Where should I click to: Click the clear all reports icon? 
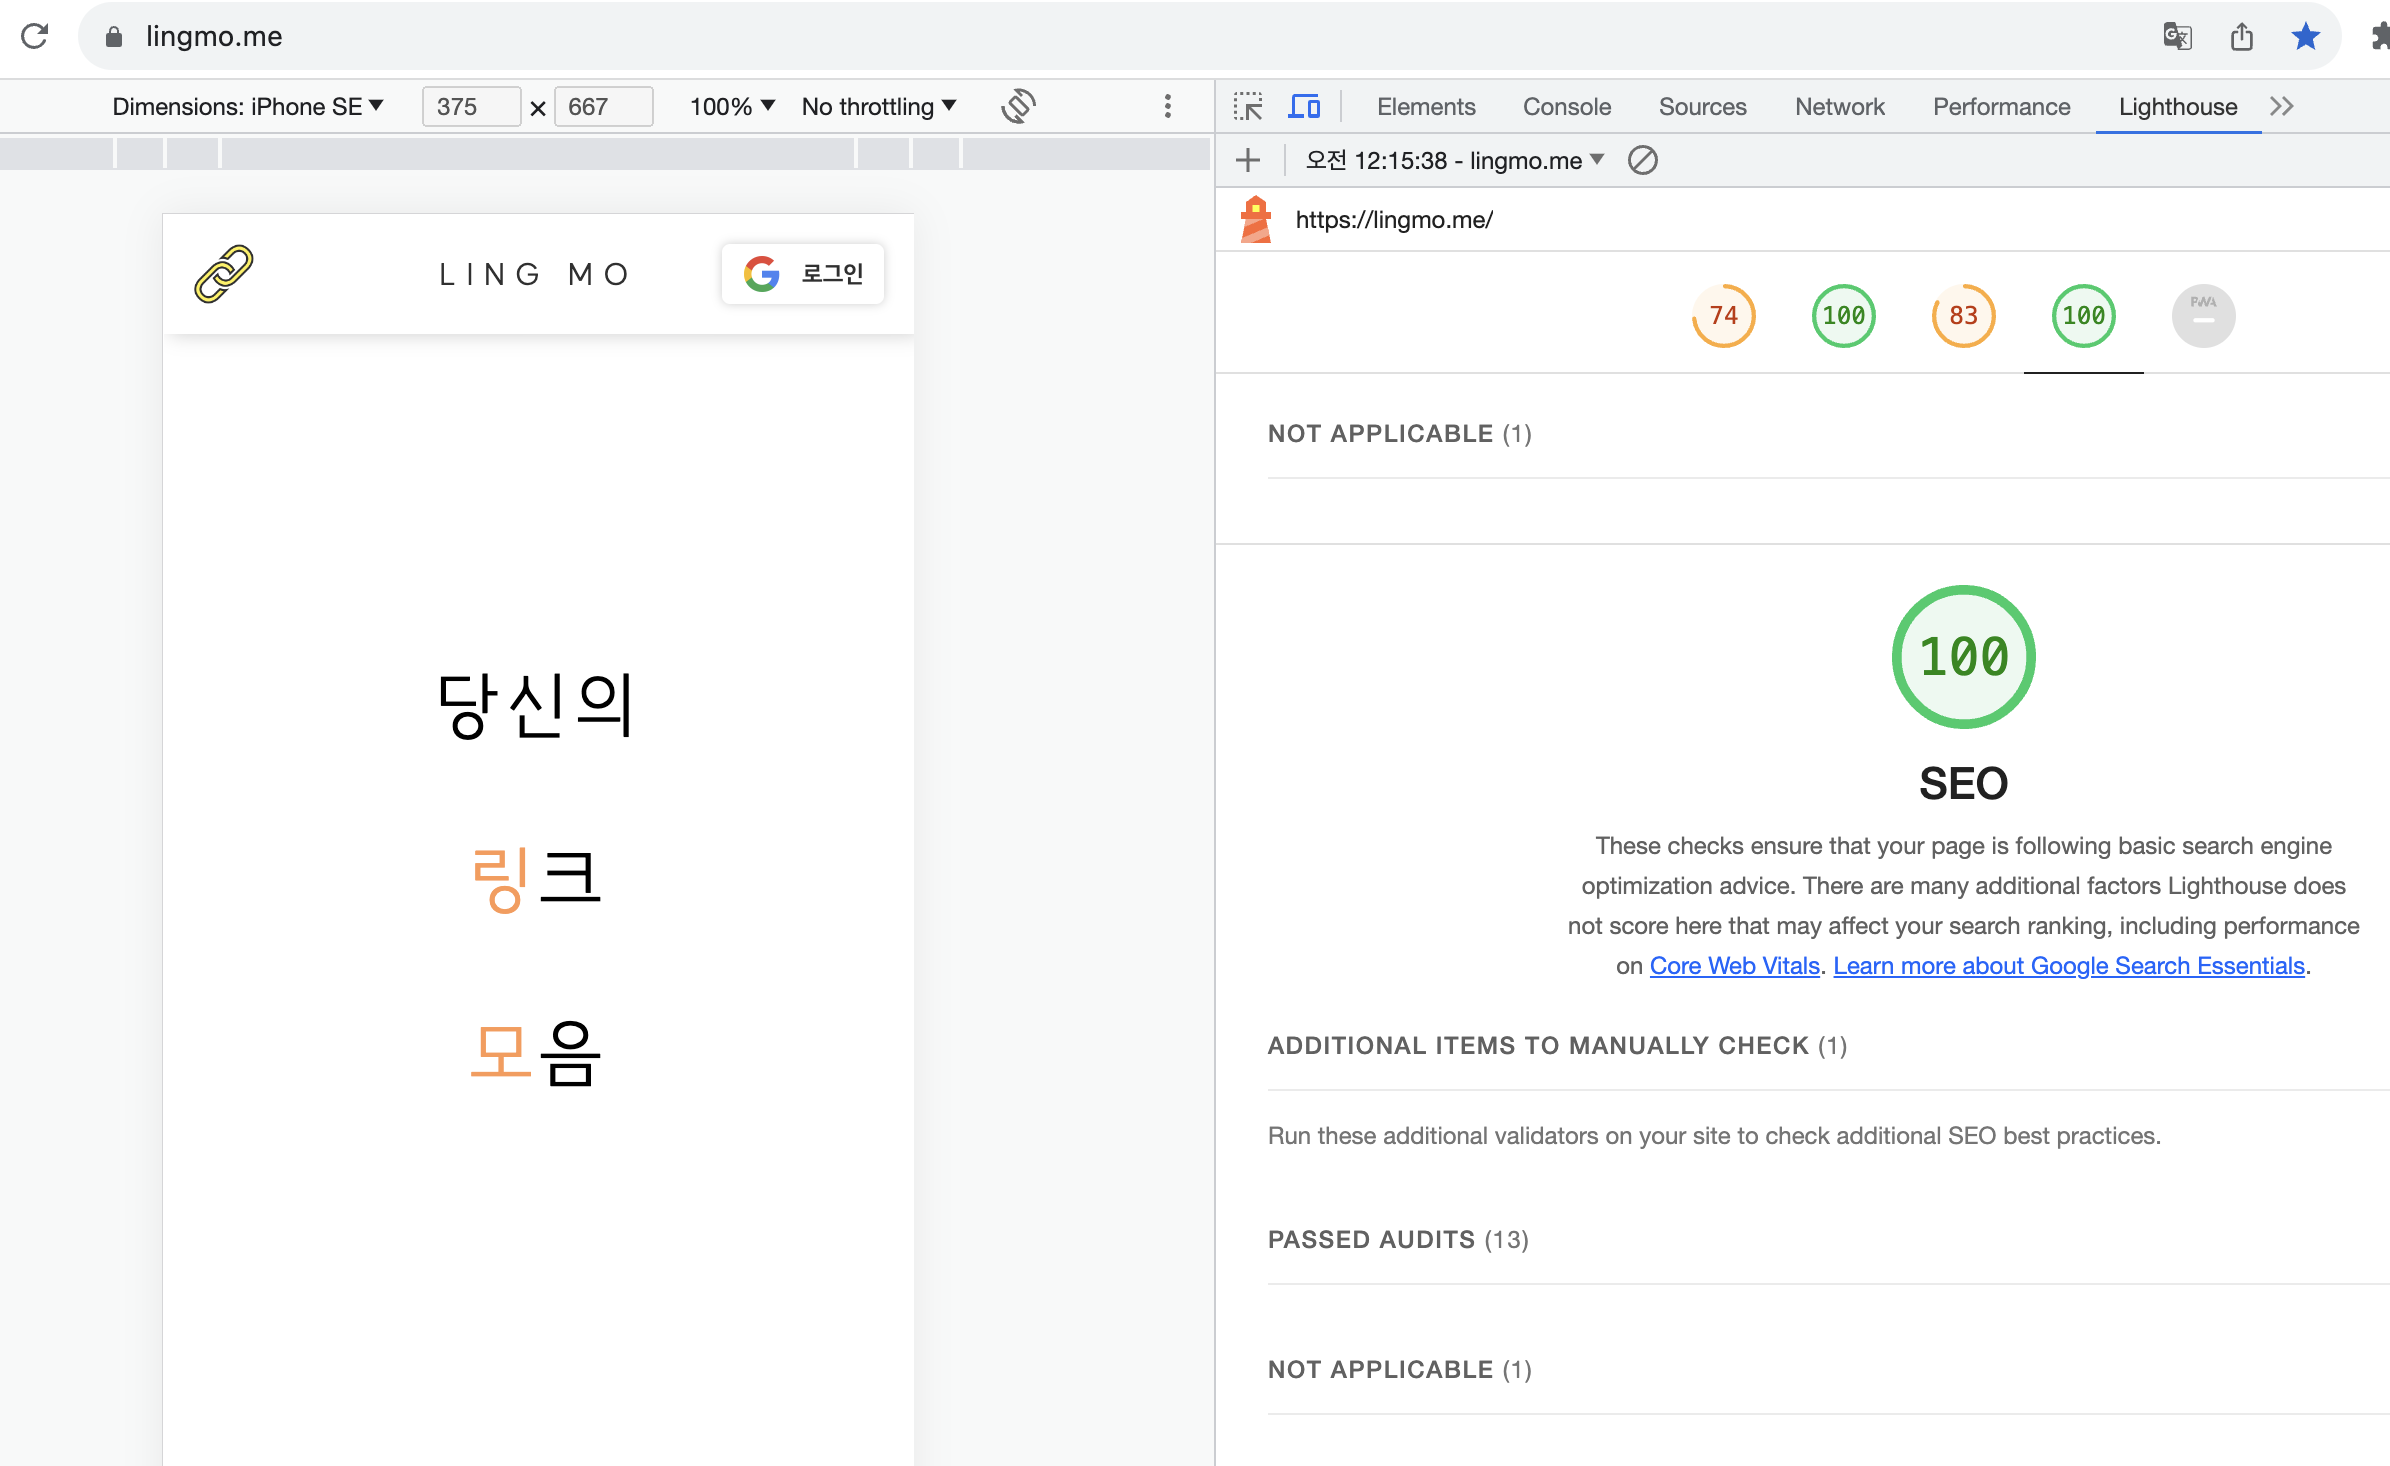pos(1642,160)
